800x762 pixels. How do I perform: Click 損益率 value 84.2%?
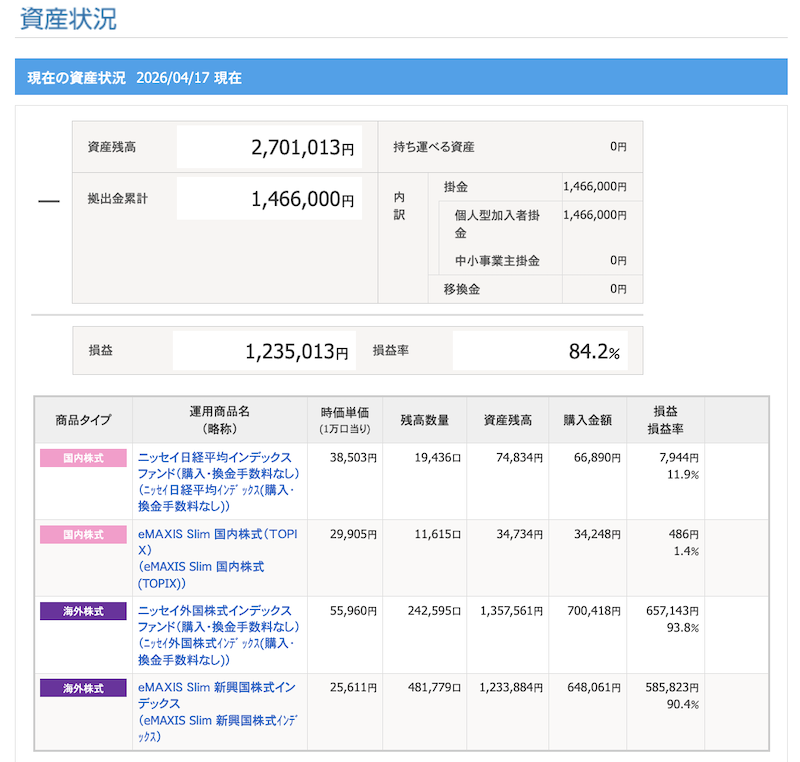[x=594, y=351]
